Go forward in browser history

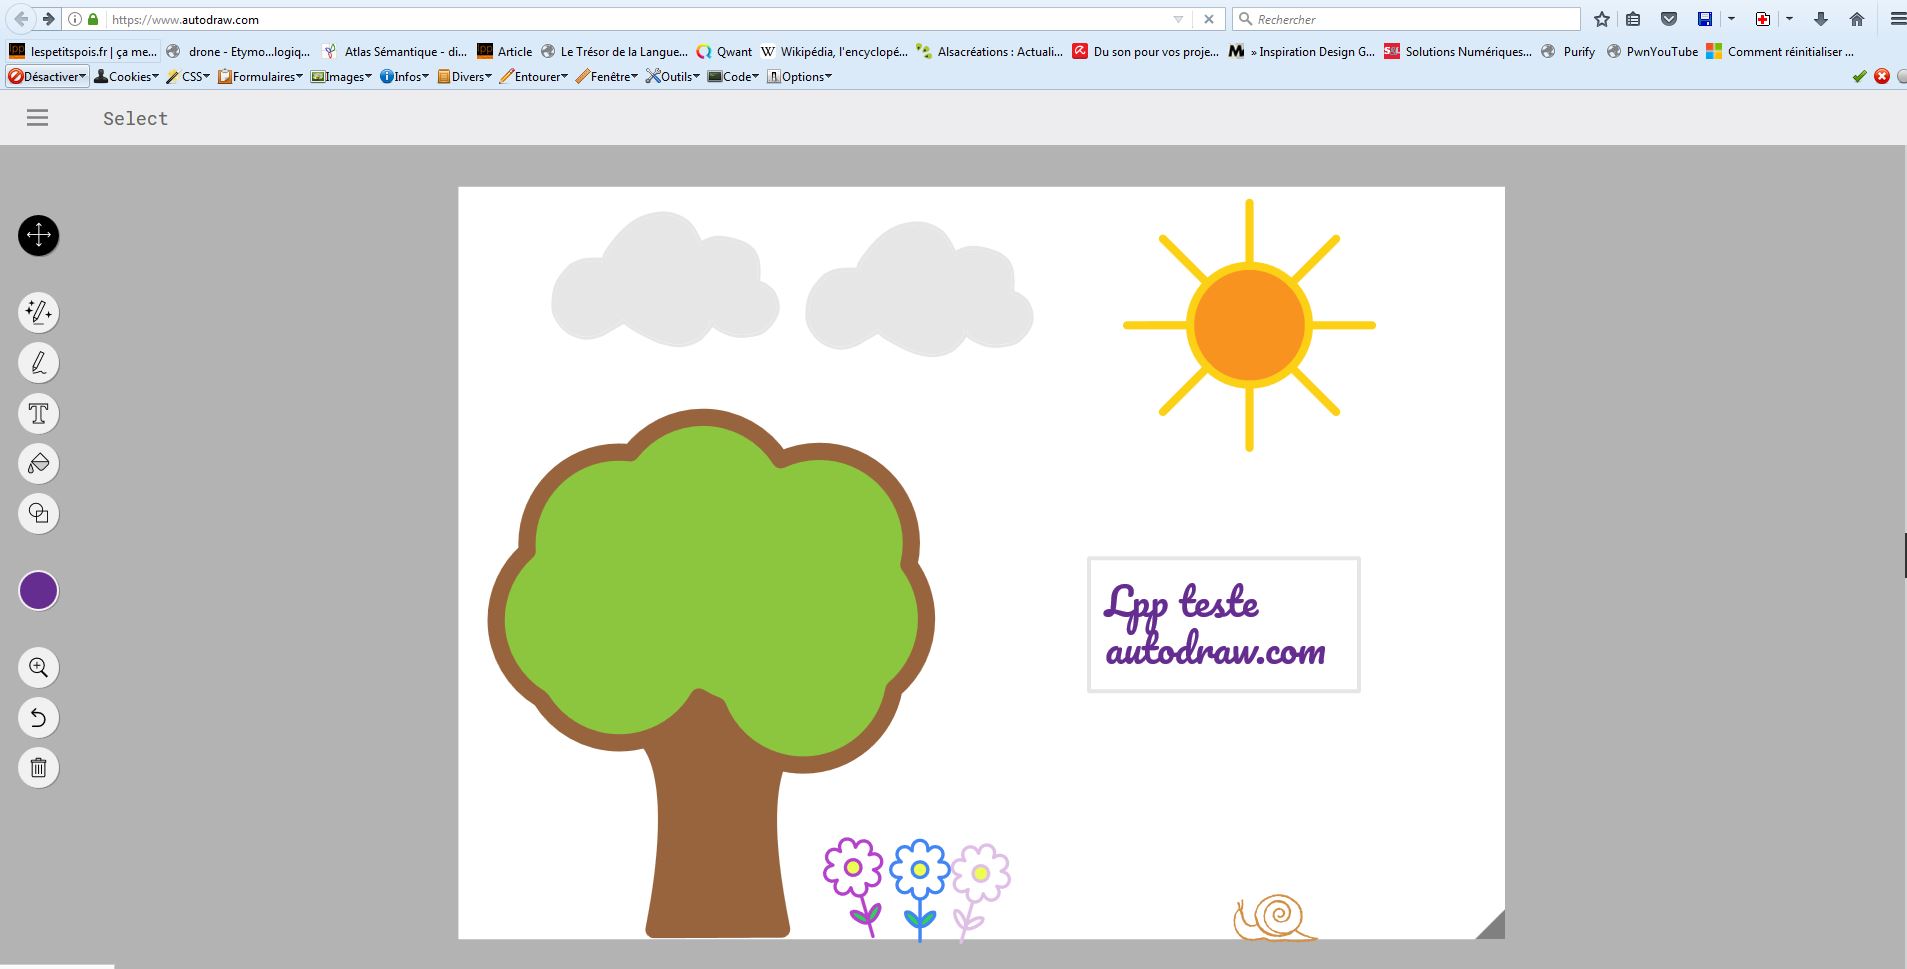[x=48, y=19]
